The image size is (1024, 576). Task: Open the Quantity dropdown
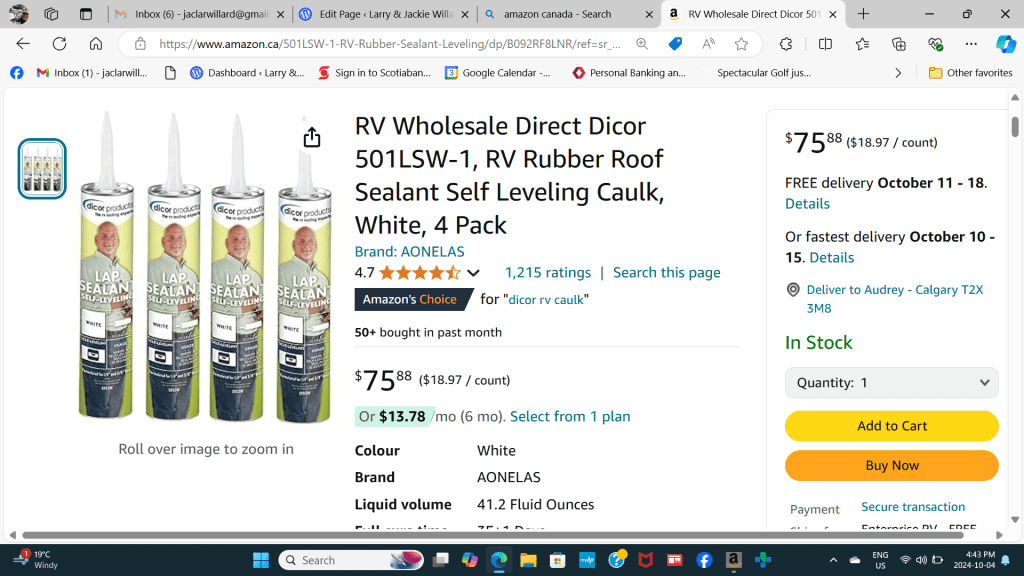click(891, 382)
